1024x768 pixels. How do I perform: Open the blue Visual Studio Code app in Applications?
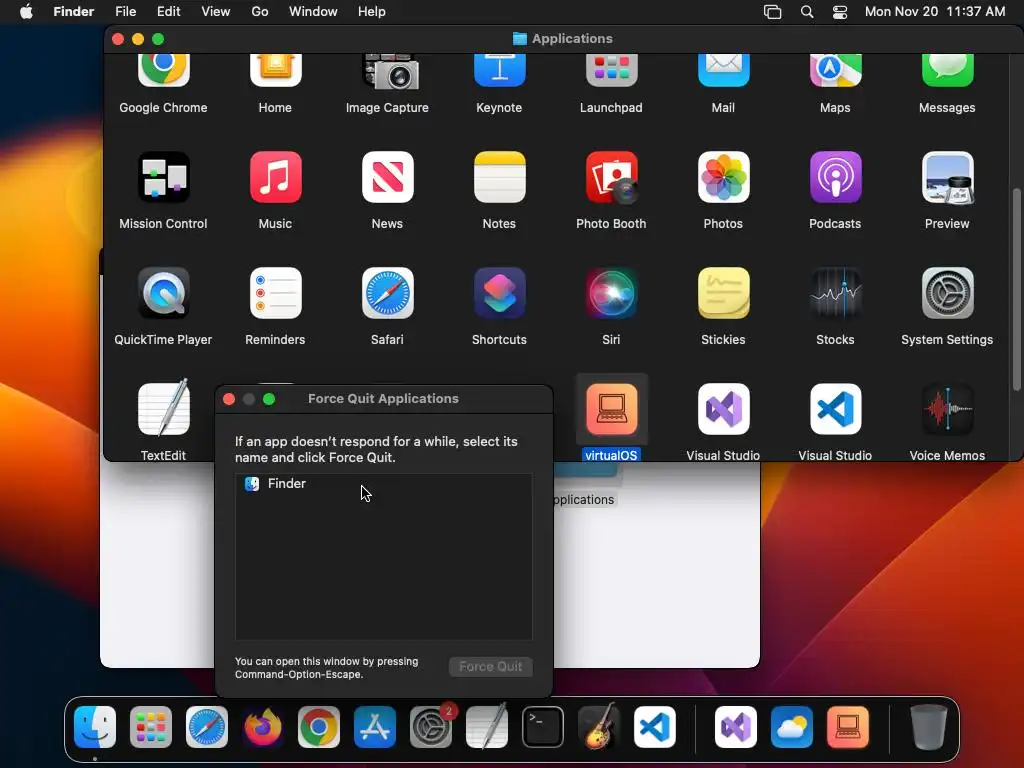(x=836, y=409)
